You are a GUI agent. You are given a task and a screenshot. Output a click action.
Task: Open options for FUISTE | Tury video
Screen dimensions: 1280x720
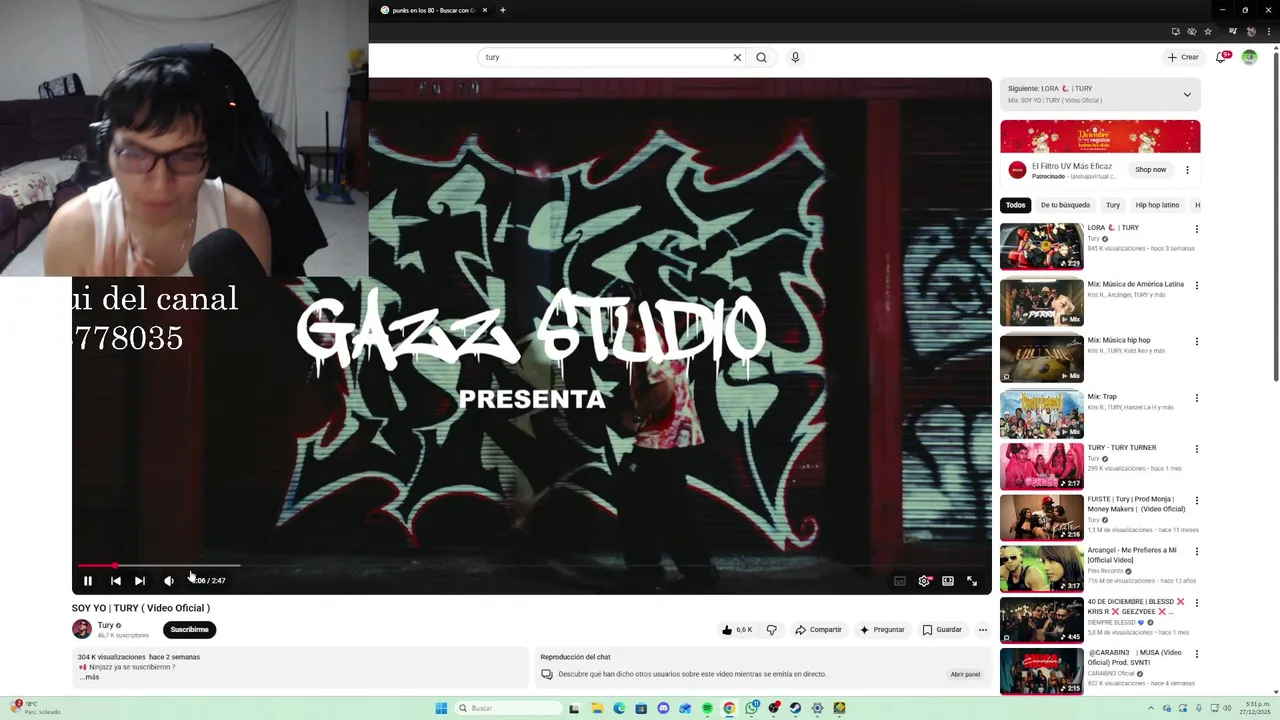click(x=1196, y=500)
